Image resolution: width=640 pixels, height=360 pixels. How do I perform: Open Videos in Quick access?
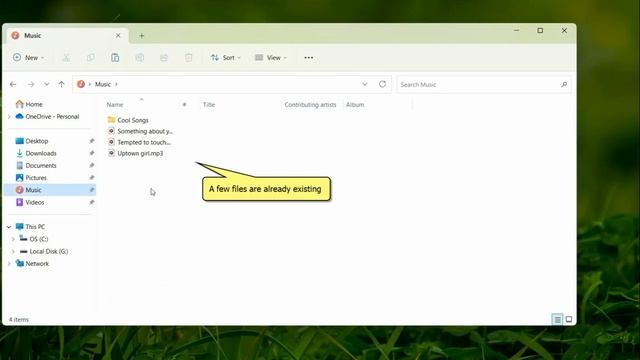point(35,202)
